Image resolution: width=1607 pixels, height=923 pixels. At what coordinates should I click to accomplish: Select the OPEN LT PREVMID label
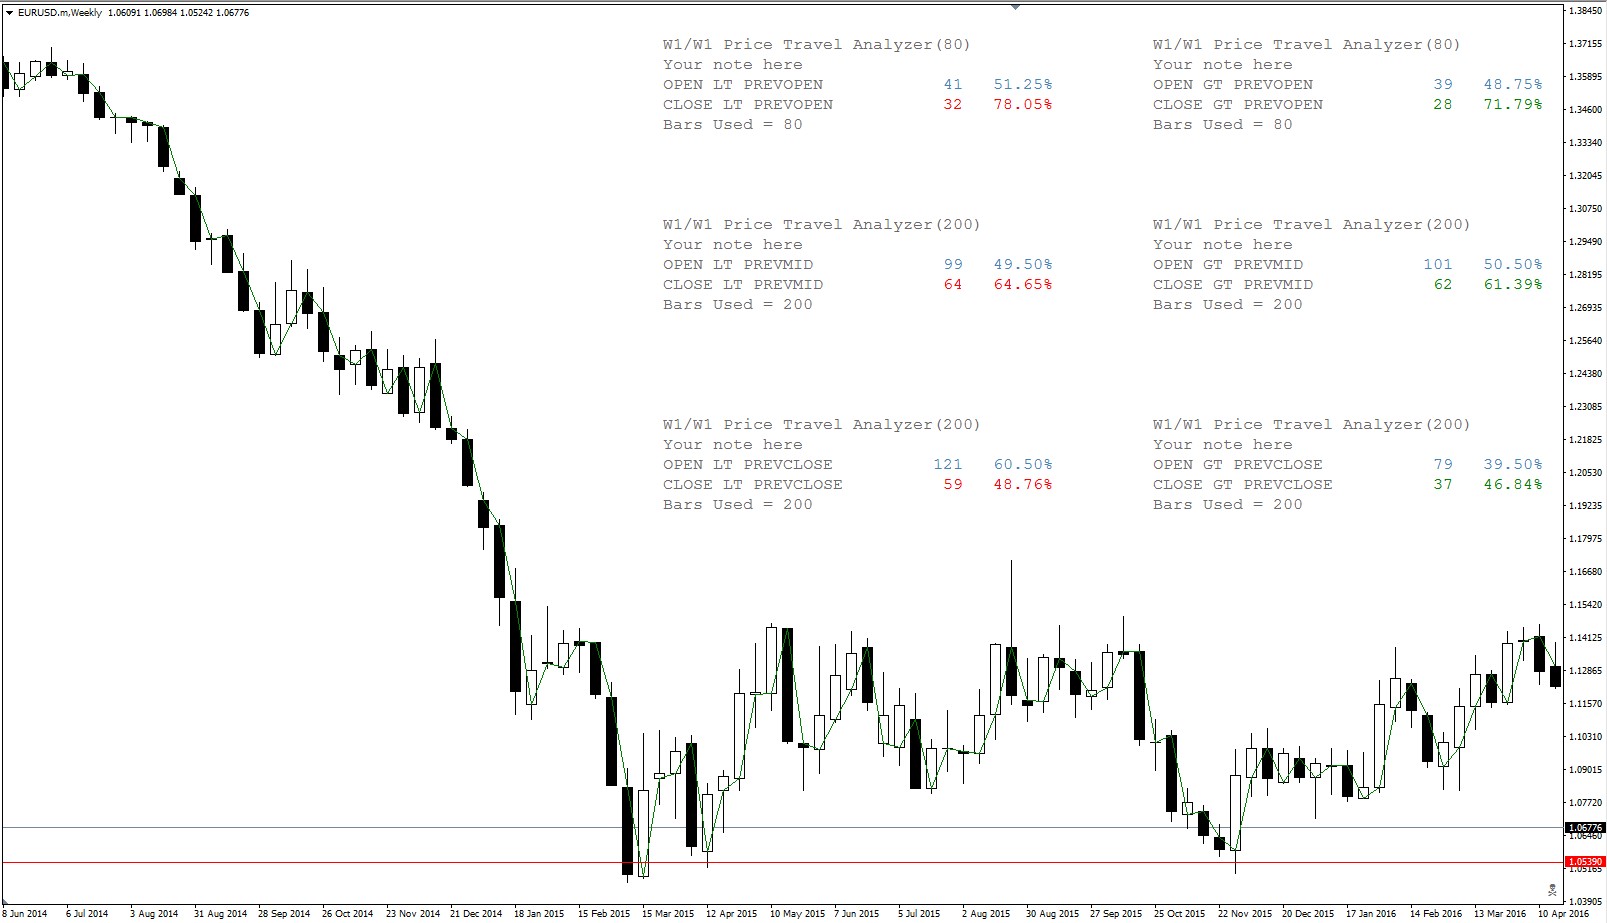coord(738,265)
